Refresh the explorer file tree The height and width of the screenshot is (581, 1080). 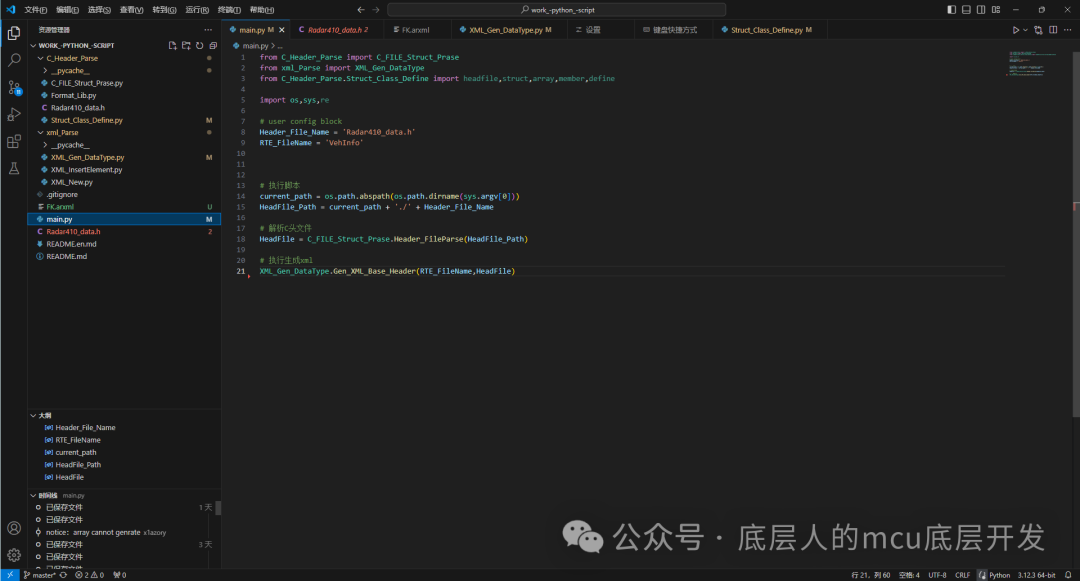point(199,45)
